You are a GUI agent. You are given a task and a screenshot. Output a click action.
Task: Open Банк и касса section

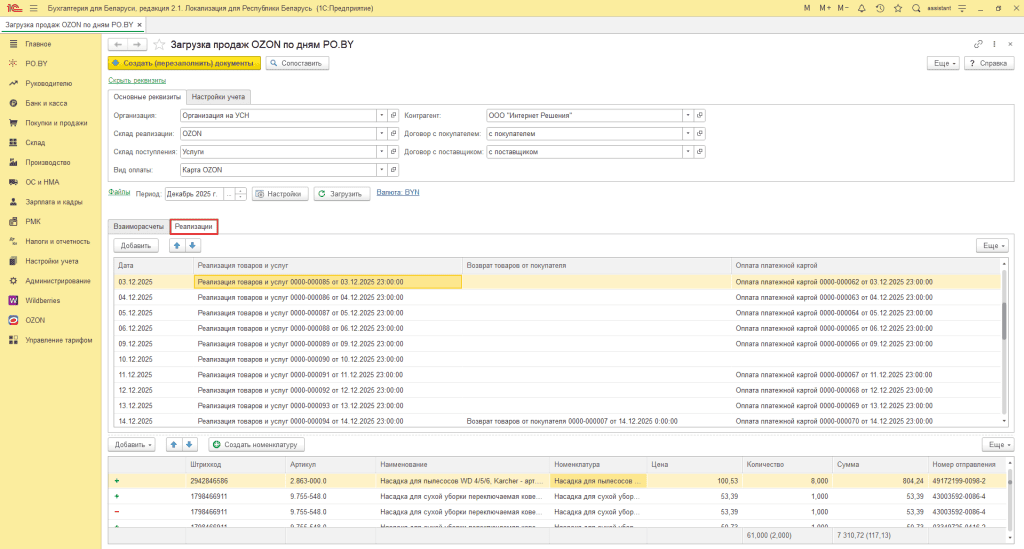pyautogui.click(x=46, y=103)
